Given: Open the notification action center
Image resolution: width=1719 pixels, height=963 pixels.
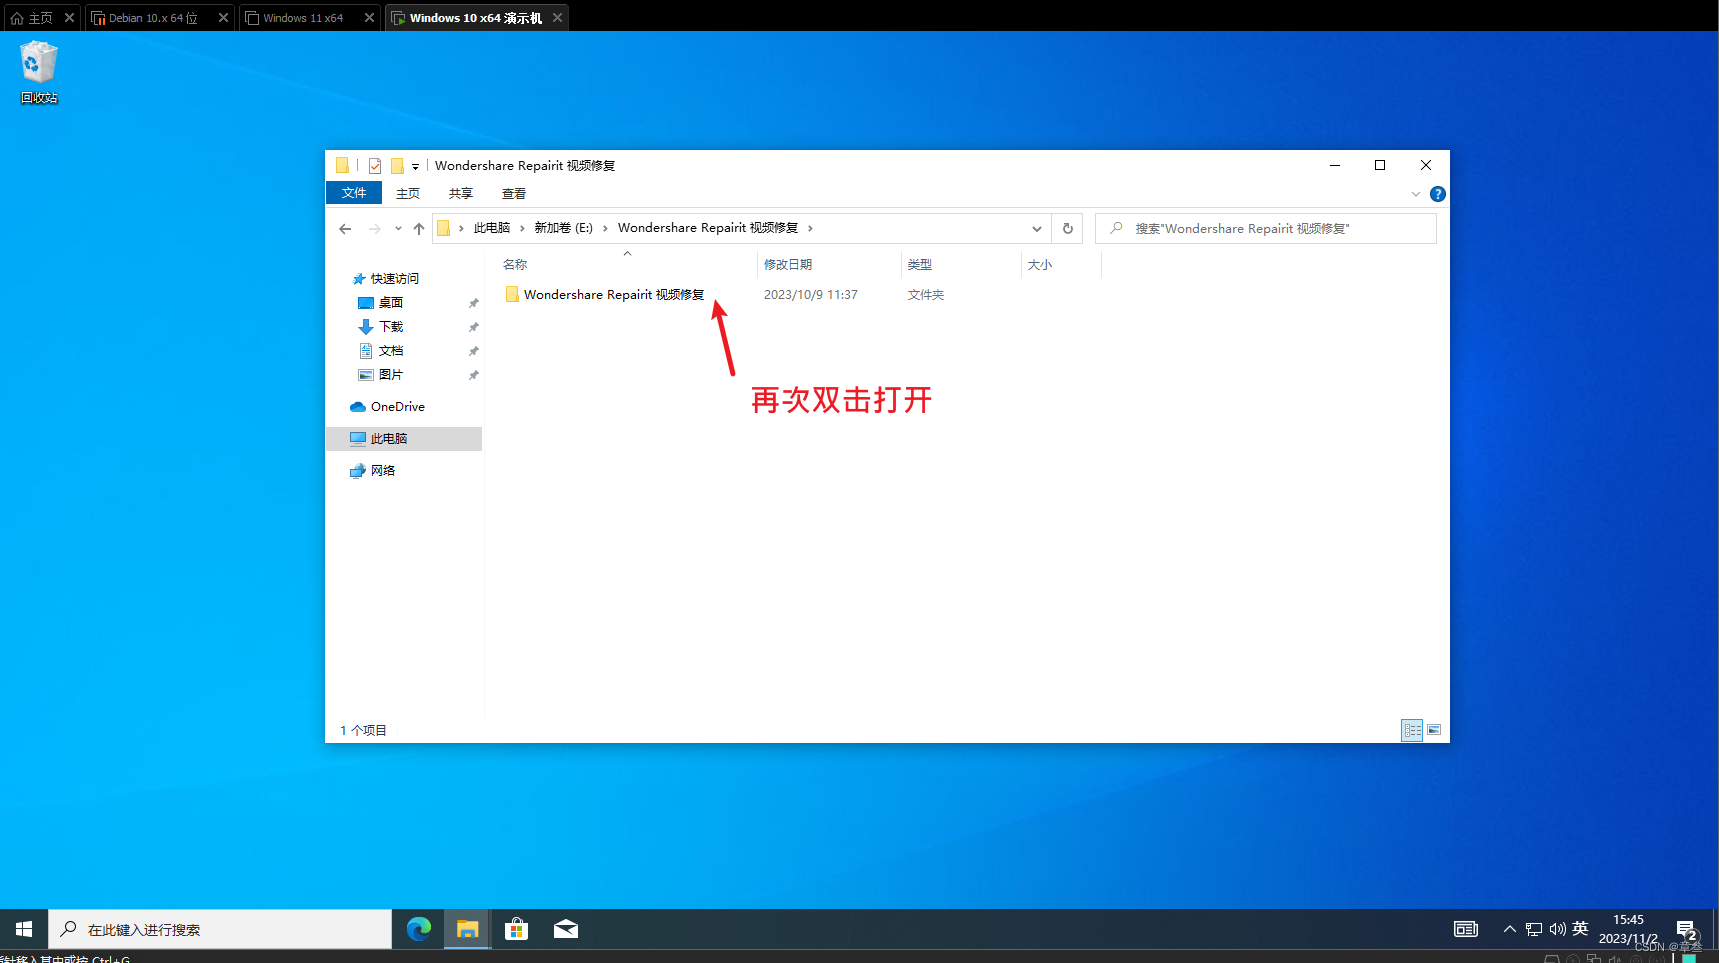Looking at the screenshot, I should pos(1687,929).
